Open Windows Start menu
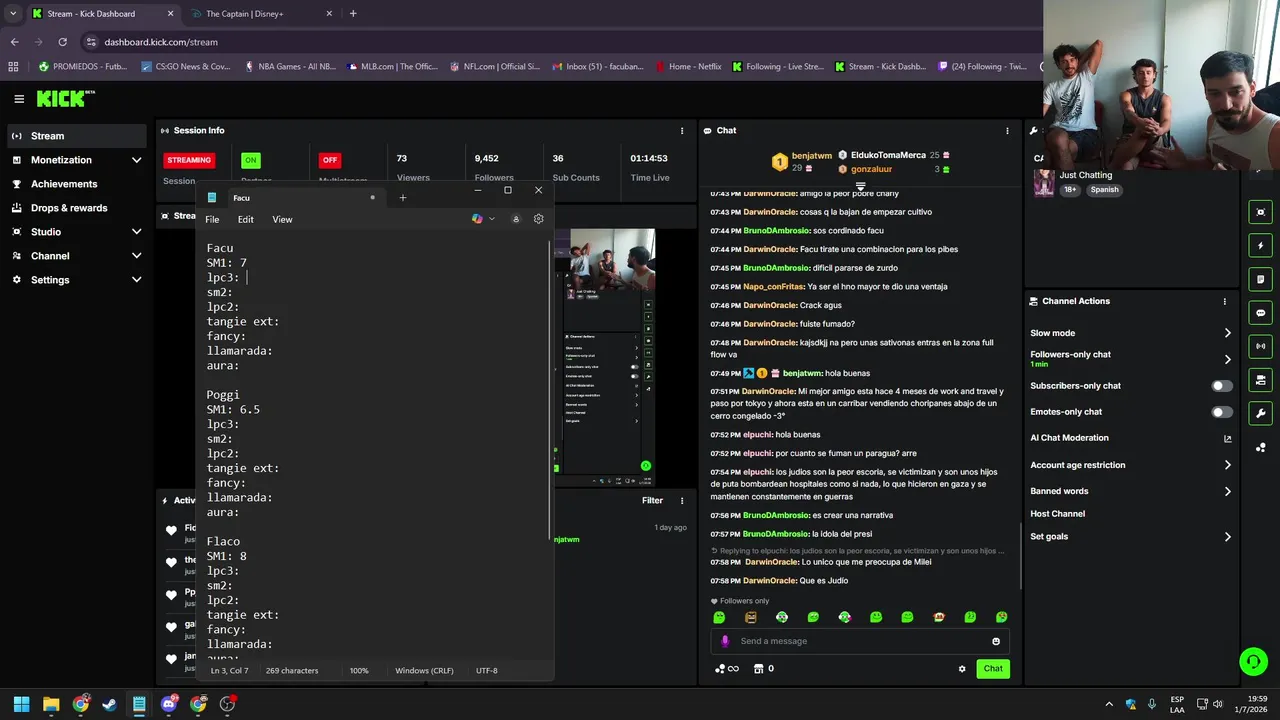The width and height of the screenshot is (1280, 720). point(22,704)
